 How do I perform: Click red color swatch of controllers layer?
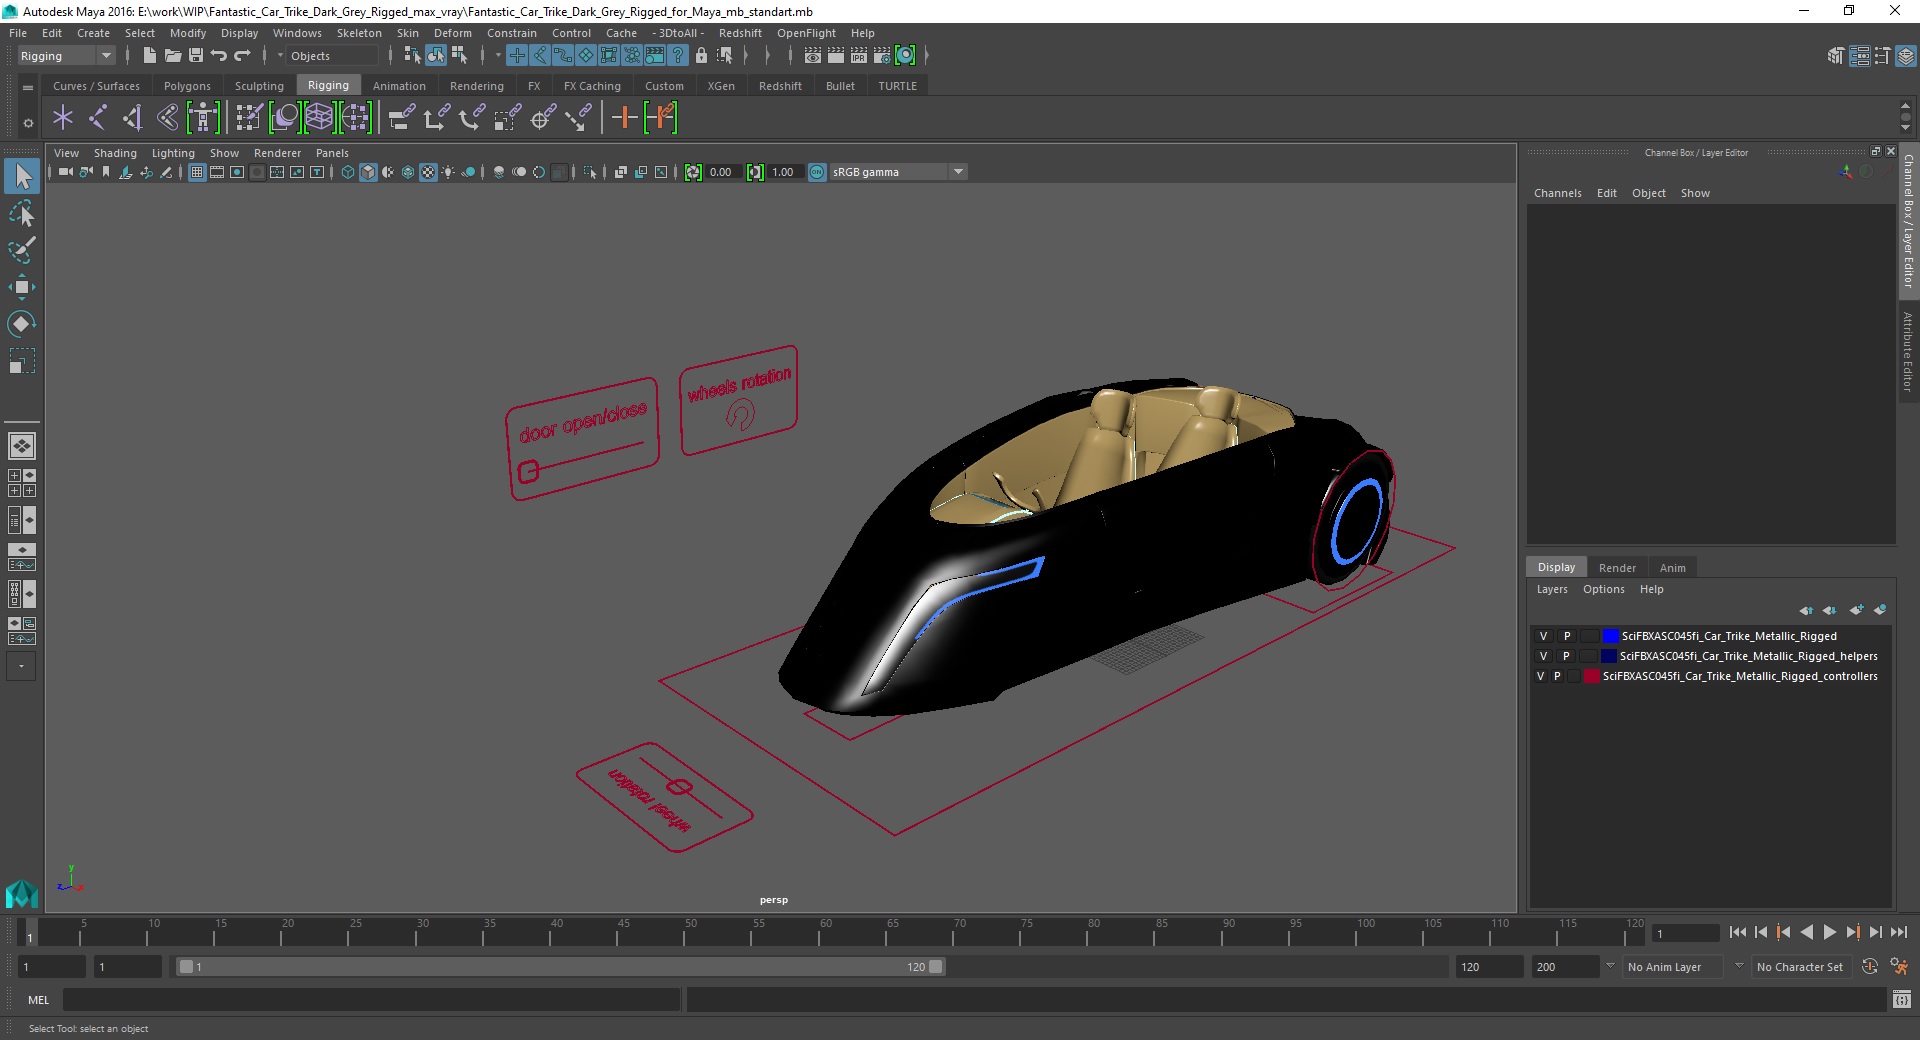[x=1591, y=676]
